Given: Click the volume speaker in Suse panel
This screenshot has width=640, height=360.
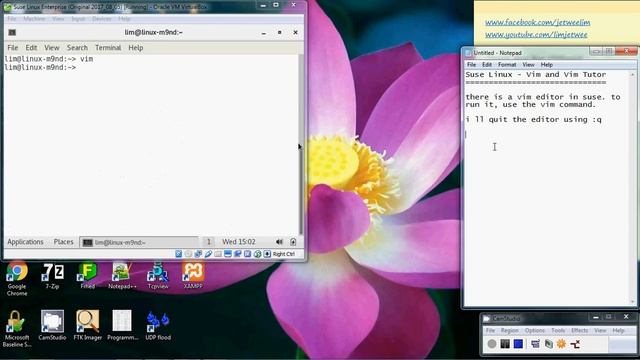Looking at the screenshot, I should (x=279, y=242).
